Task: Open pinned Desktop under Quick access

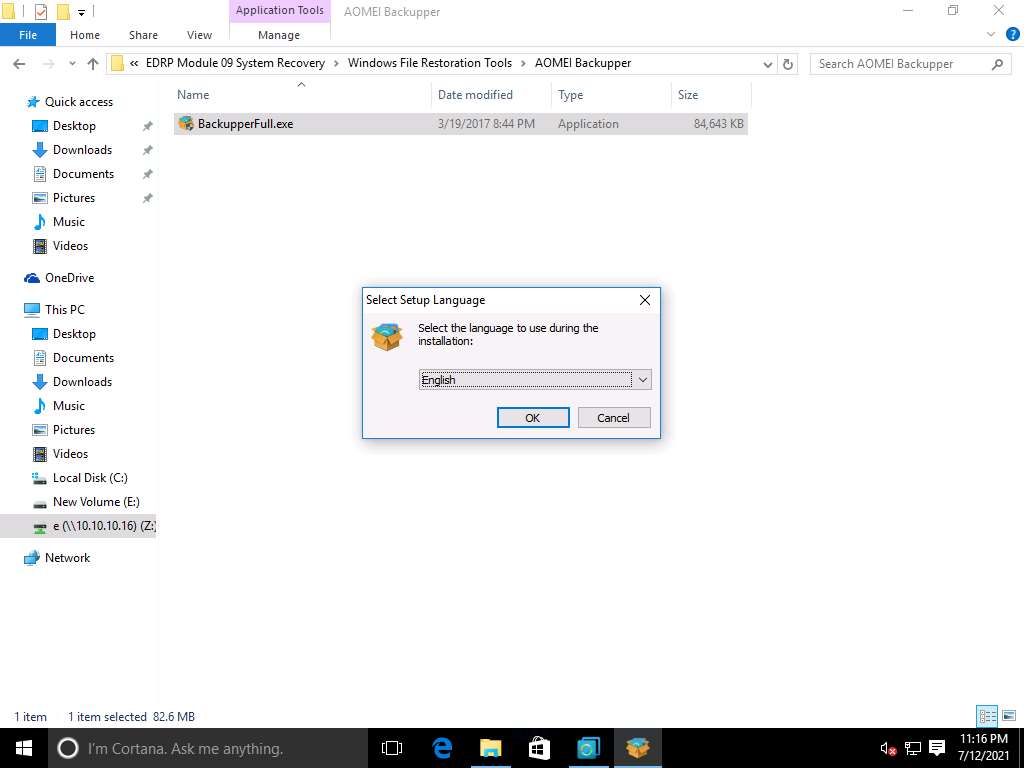Action: [x=74, y=126]
